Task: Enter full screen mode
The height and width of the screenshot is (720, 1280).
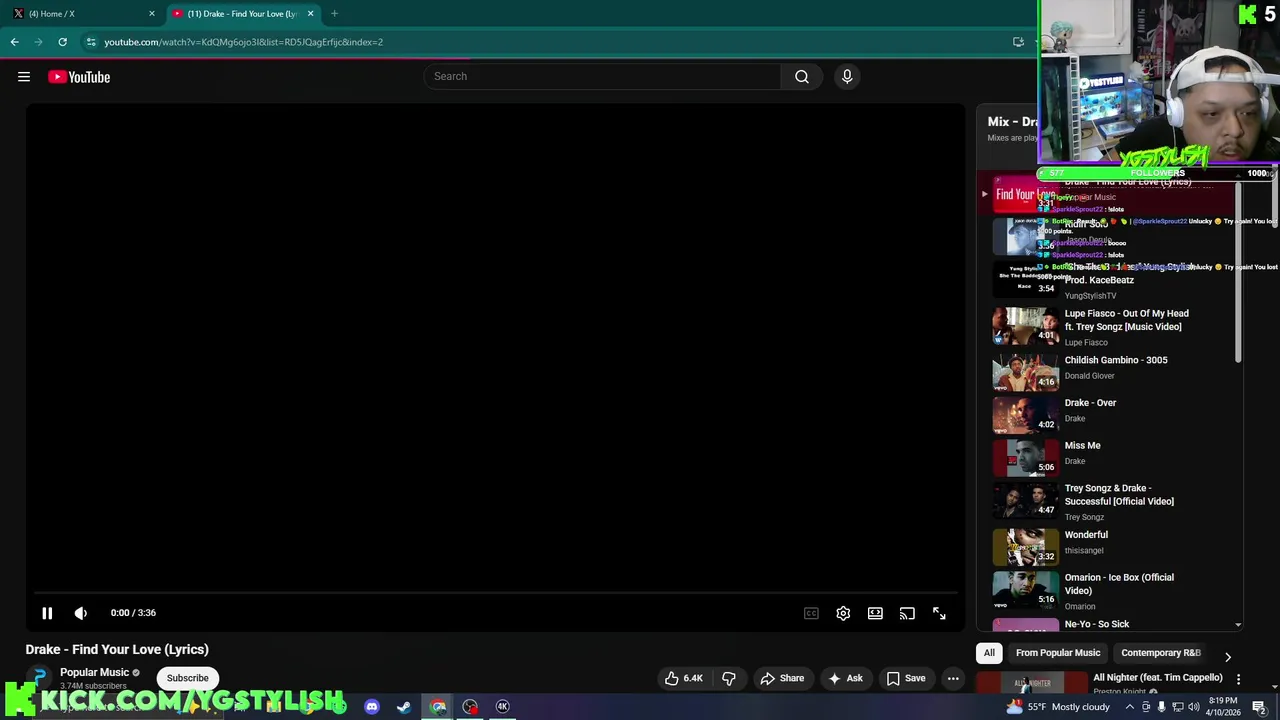Action: point(939,613)
